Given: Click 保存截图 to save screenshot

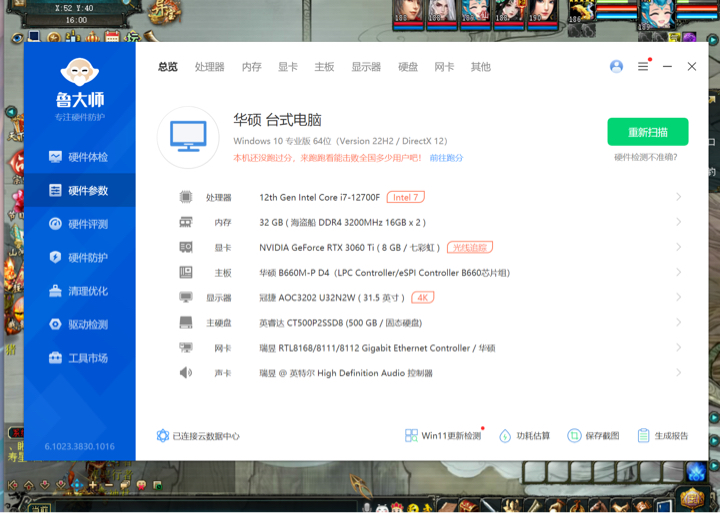Looking at the screenshot, I should point(593,435).
